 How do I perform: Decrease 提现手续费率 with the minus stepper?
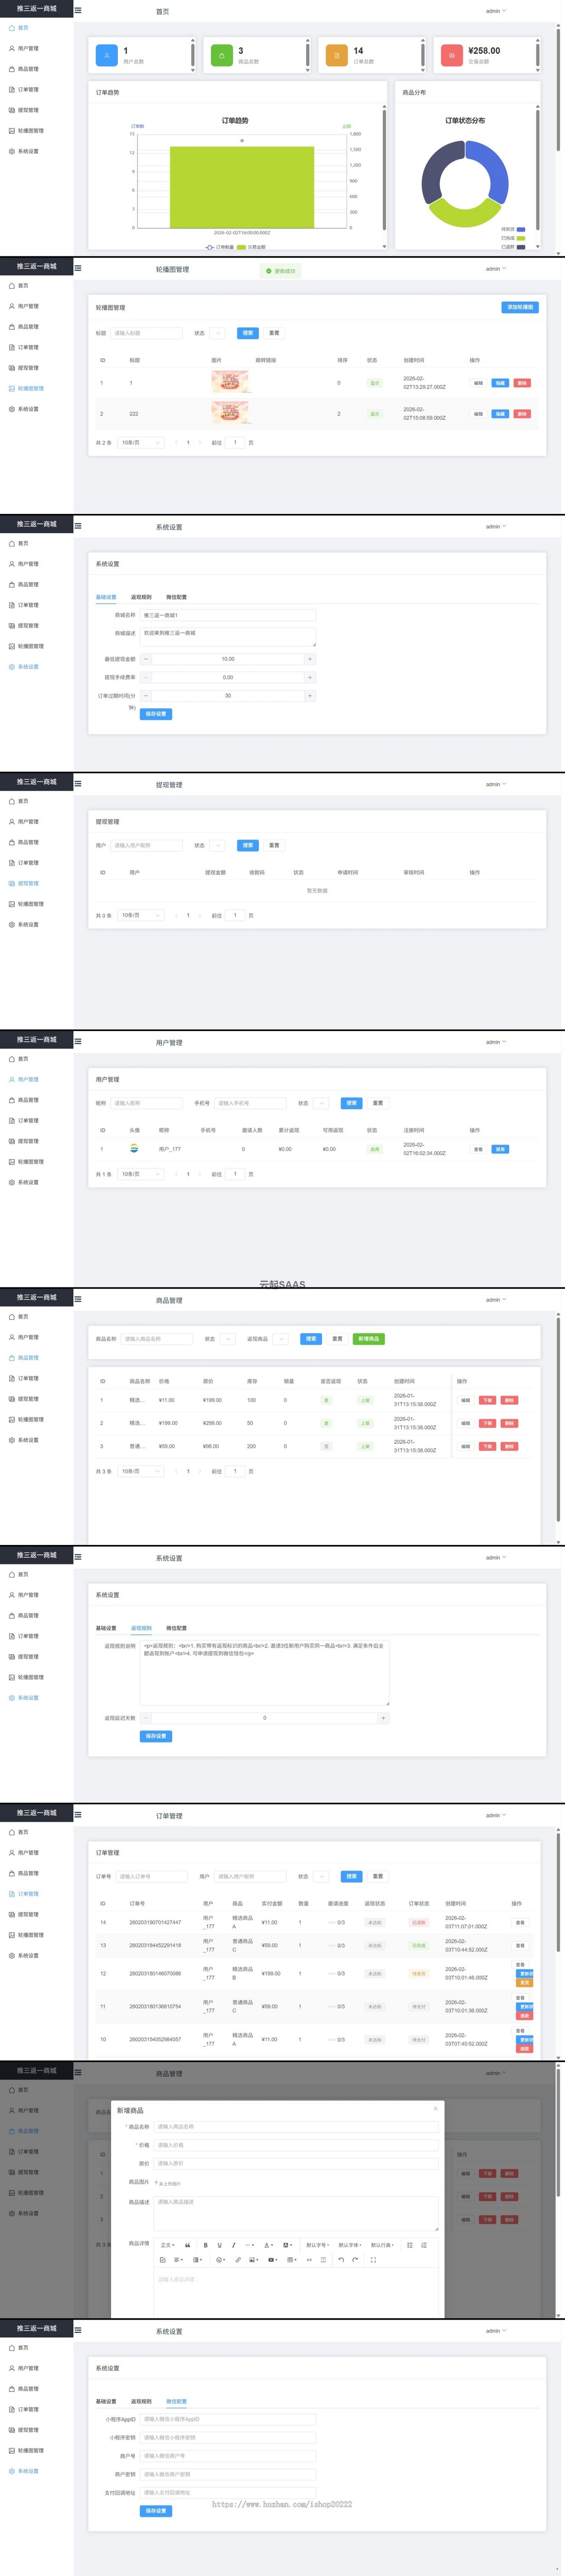[x=146, y=677]
